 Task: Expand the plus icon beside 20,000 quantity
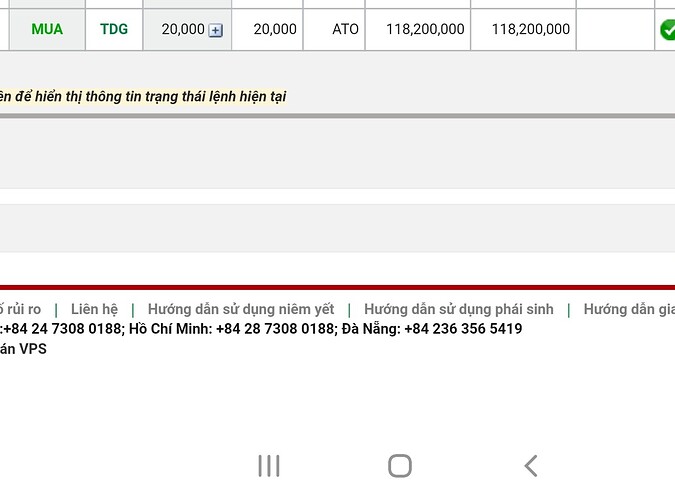pyautogui.click(x=215, y=30)
